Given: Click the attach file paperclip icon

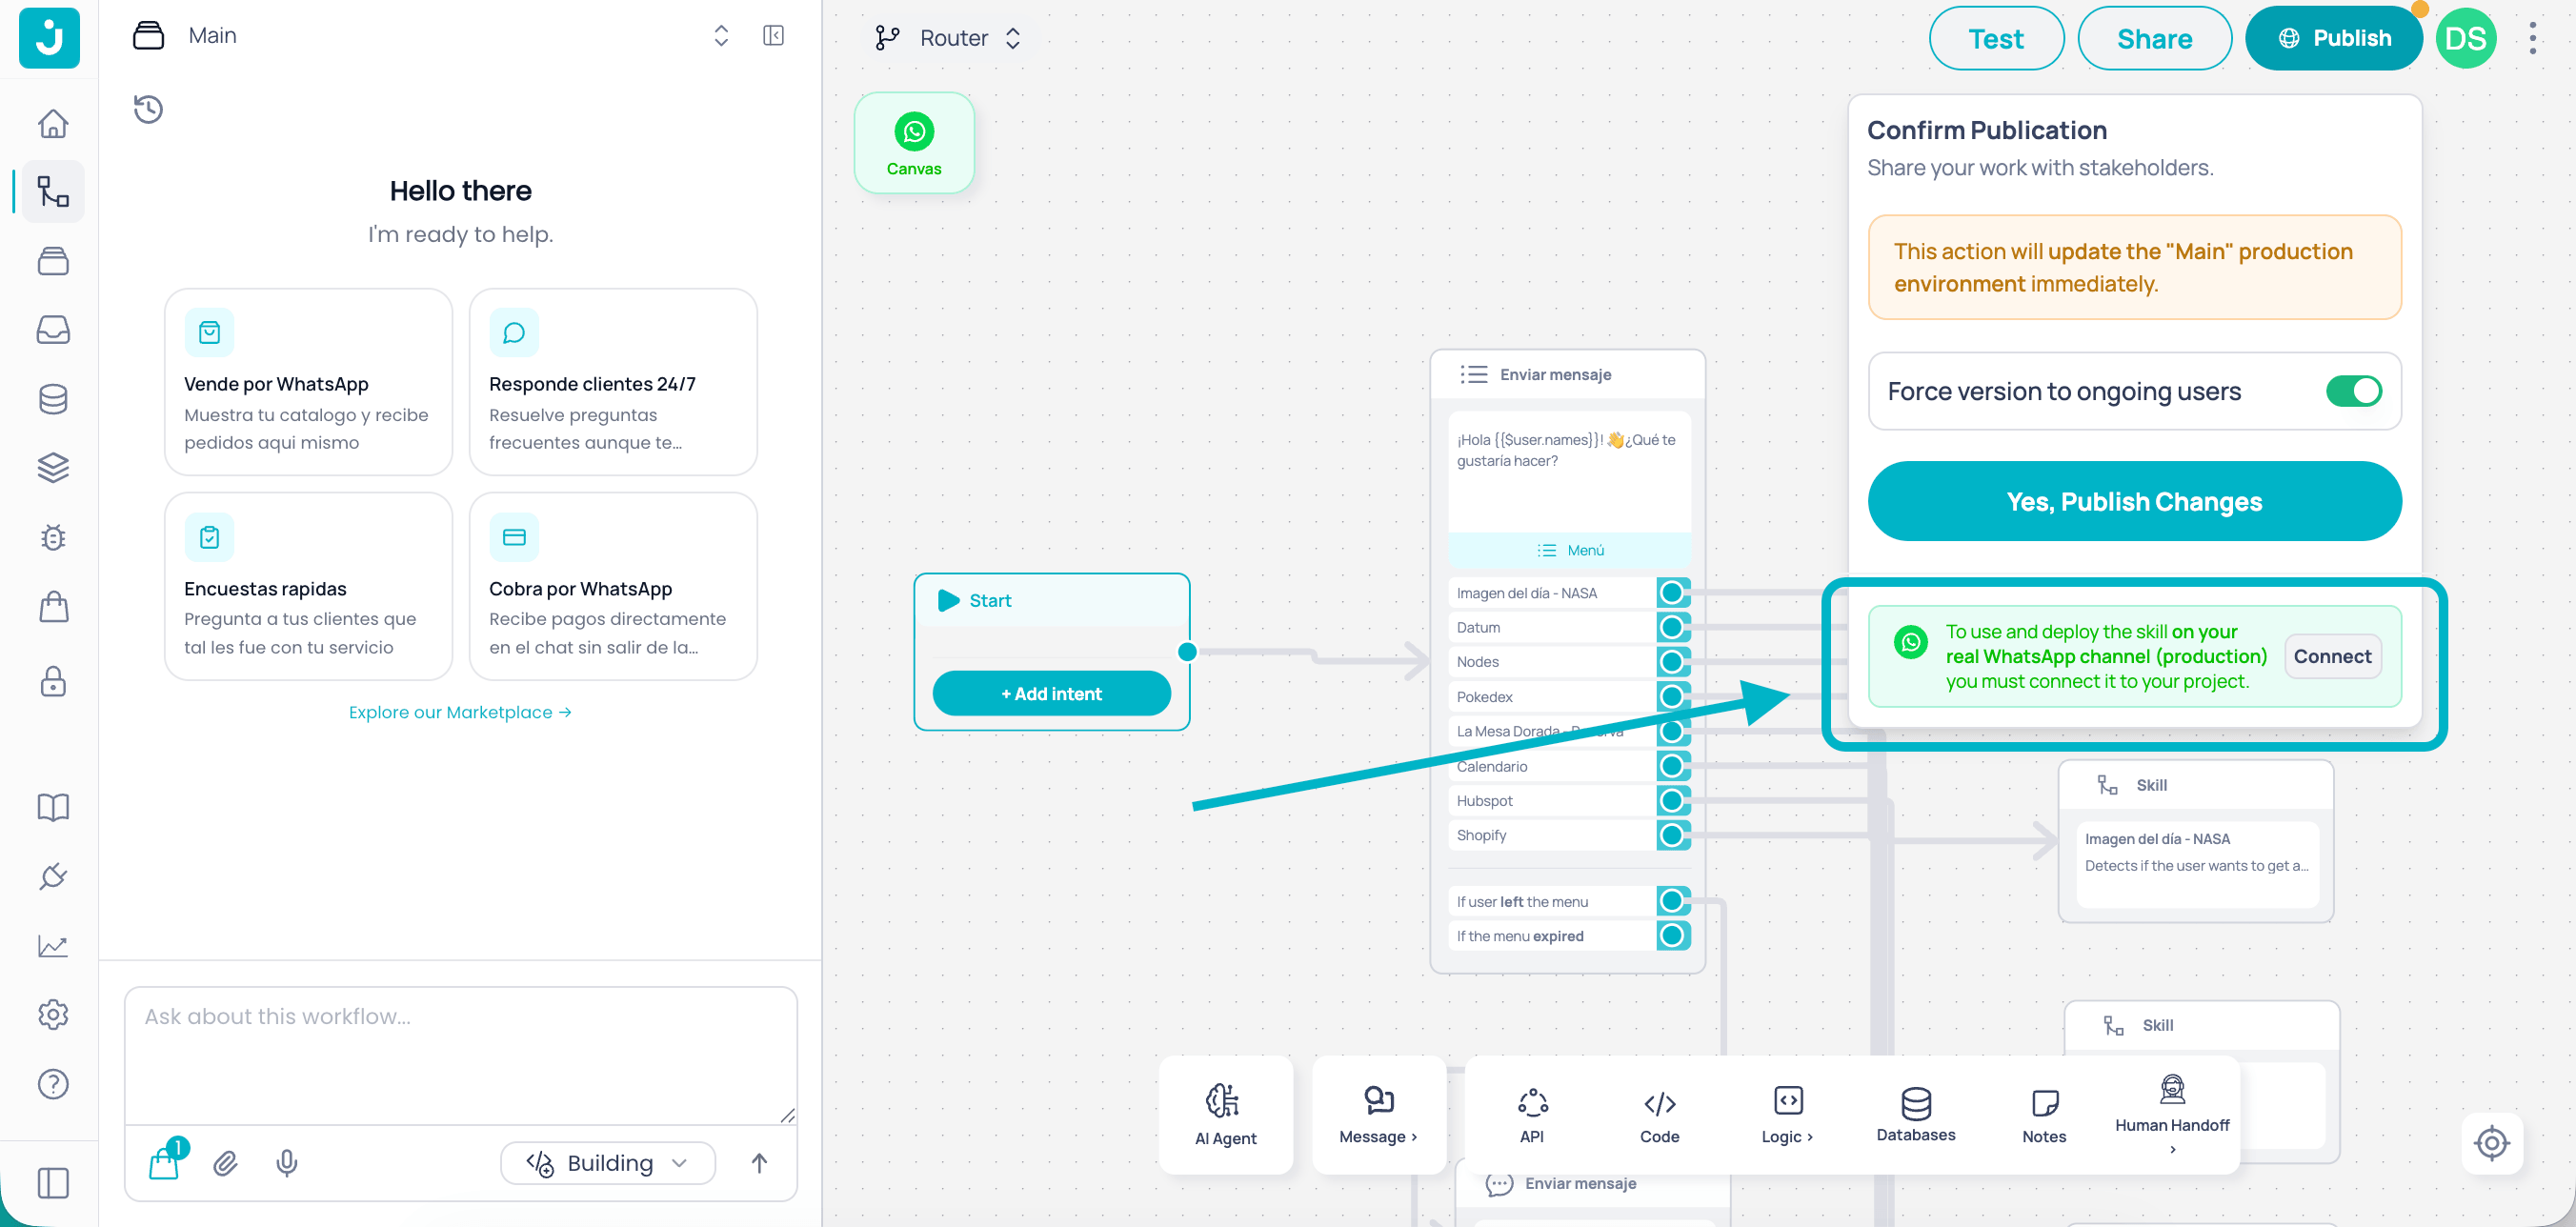Looking at the screenshot, I should (225, 1163).
